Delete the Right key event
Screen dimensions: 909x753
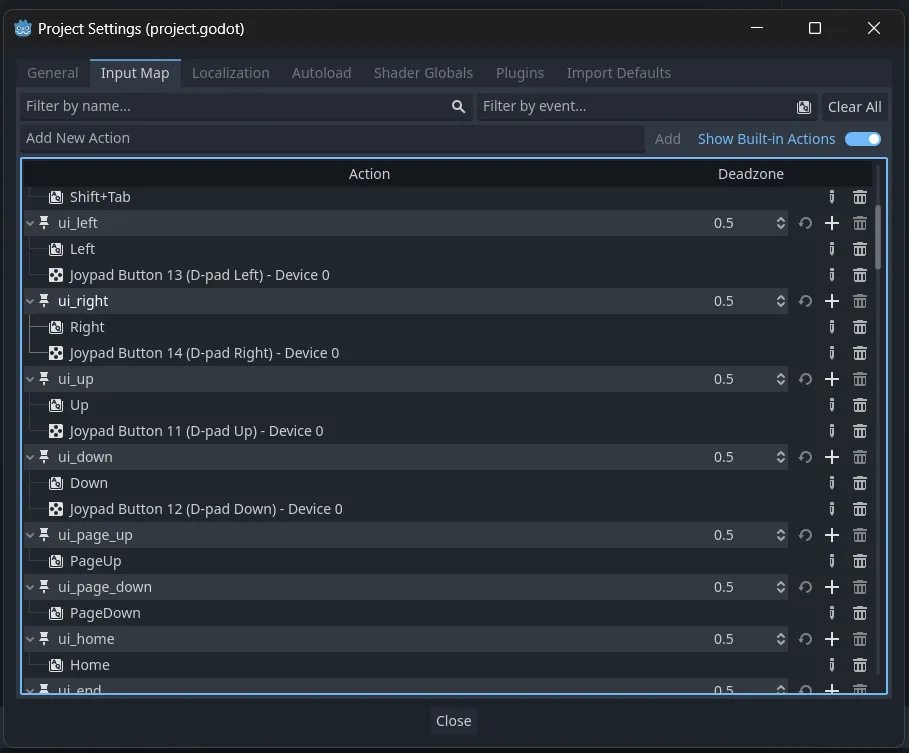point(860,327)
